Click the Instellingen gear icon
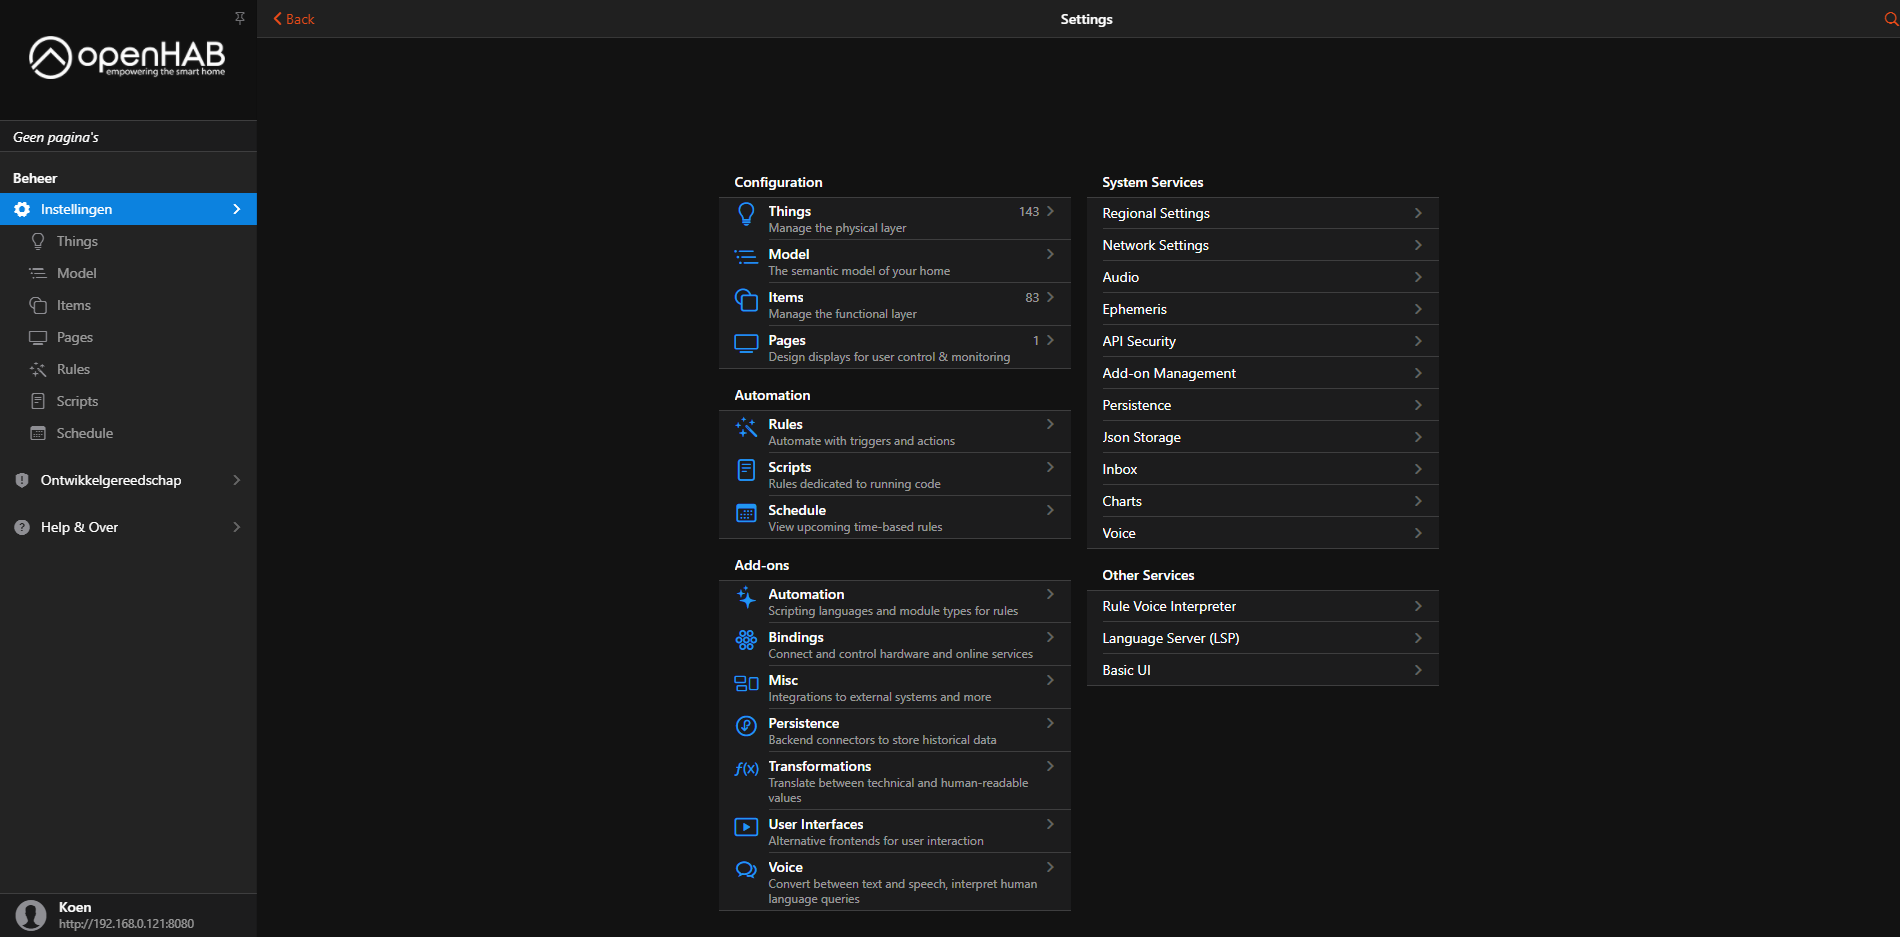Image resolution: width=1900 pixels, height=937 pixels. click(x=22, y=209)
